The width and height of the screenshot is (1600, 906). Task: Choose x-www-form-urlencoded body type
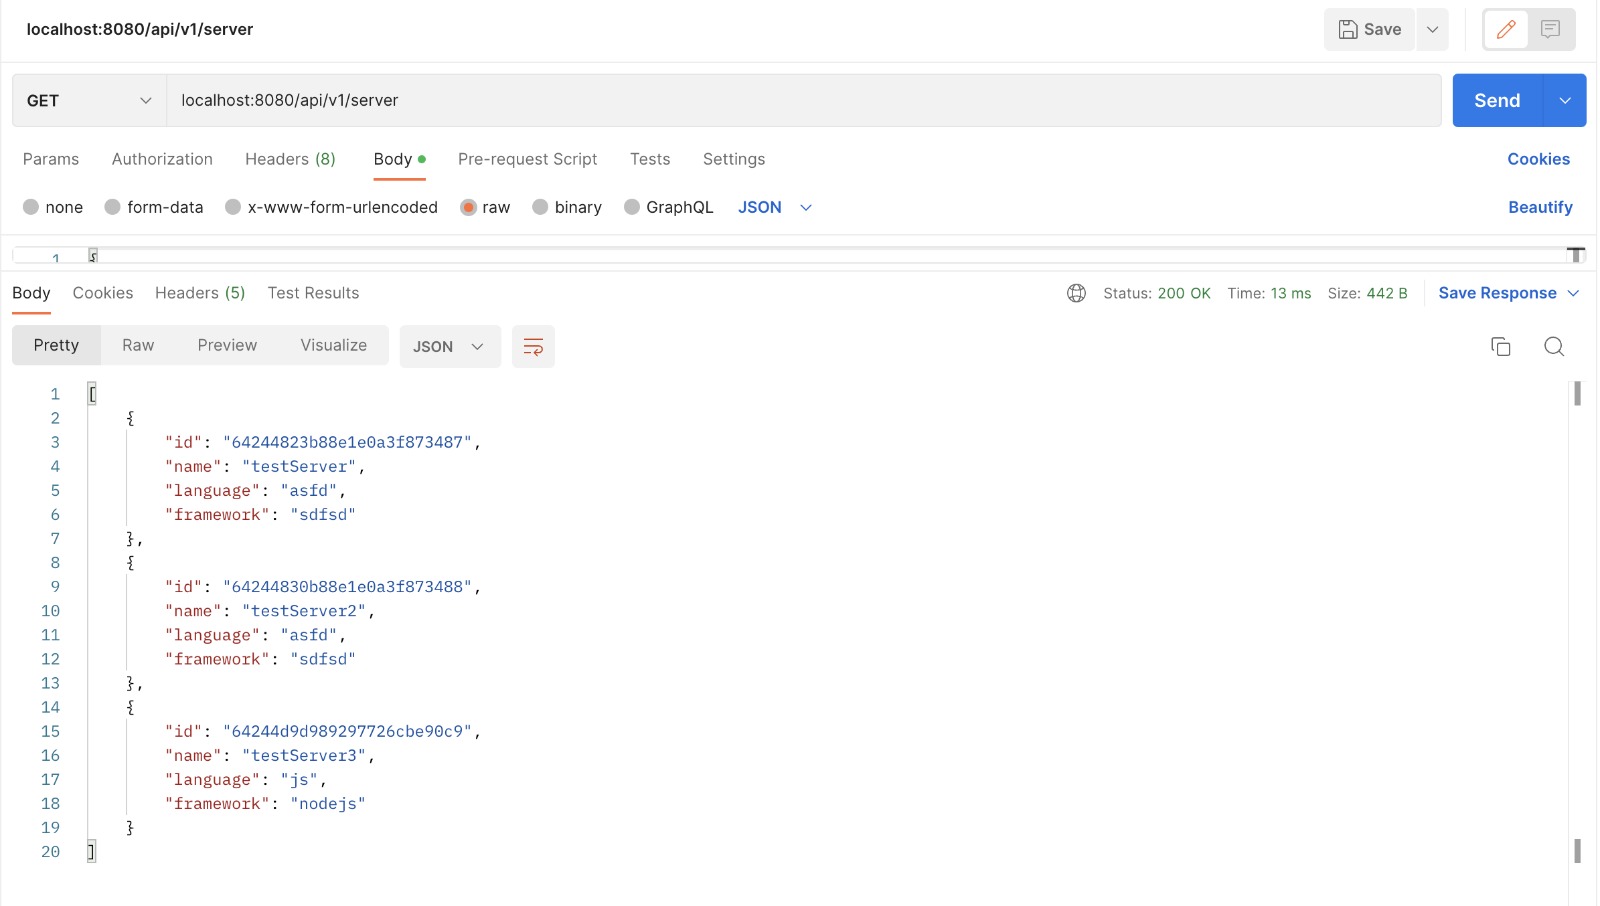pos(233,207)
